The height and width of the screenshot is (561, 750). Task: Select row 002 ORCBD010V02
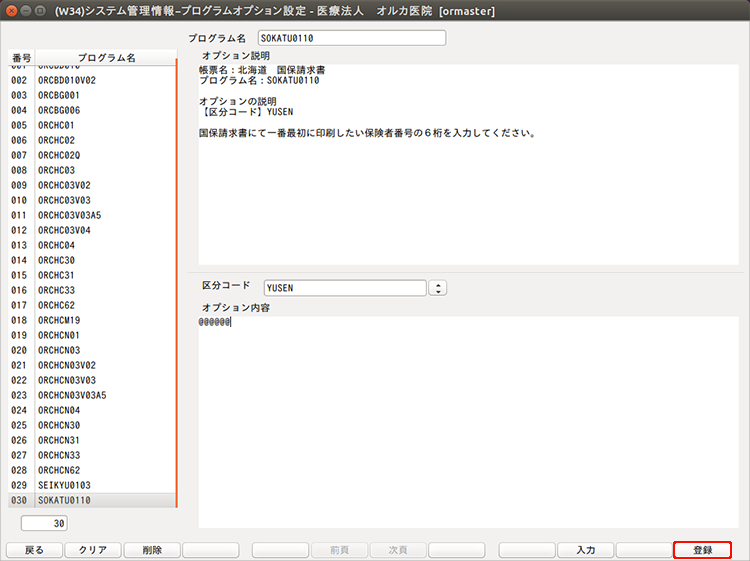coord(92,80)
